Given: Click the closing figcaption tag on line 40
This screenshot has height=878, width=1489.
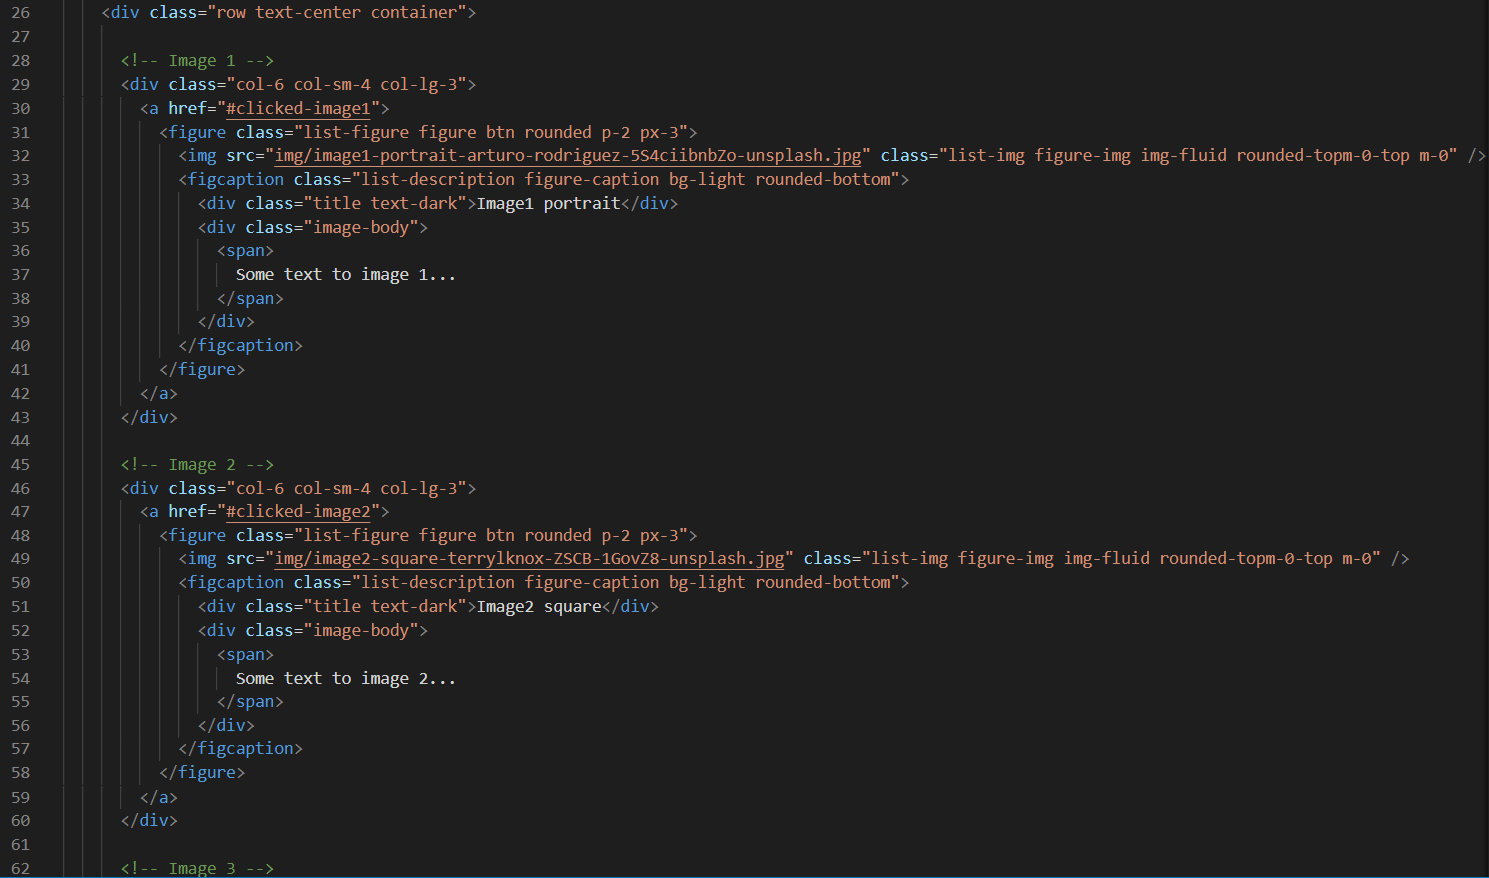Looking at the screenshot, I should 240,345.
